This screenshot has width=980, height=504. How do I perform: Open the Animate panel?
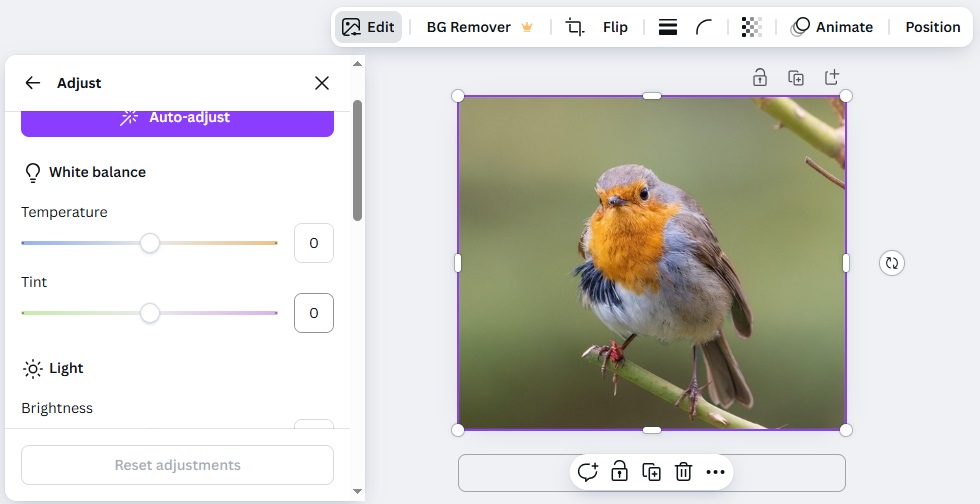click(x=832, y=27)
